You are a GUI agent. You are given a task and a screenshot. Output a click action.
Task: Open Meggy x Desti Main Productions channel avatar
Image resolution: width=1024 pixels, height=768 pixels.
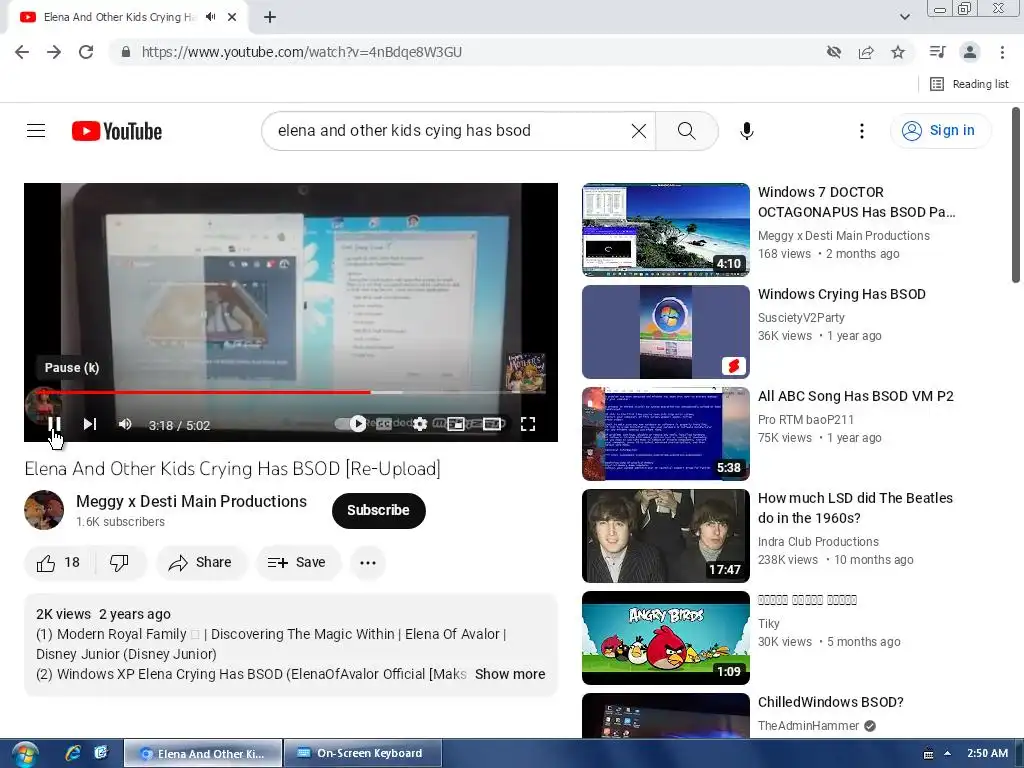pyautogui.click(x=44, y=510)
